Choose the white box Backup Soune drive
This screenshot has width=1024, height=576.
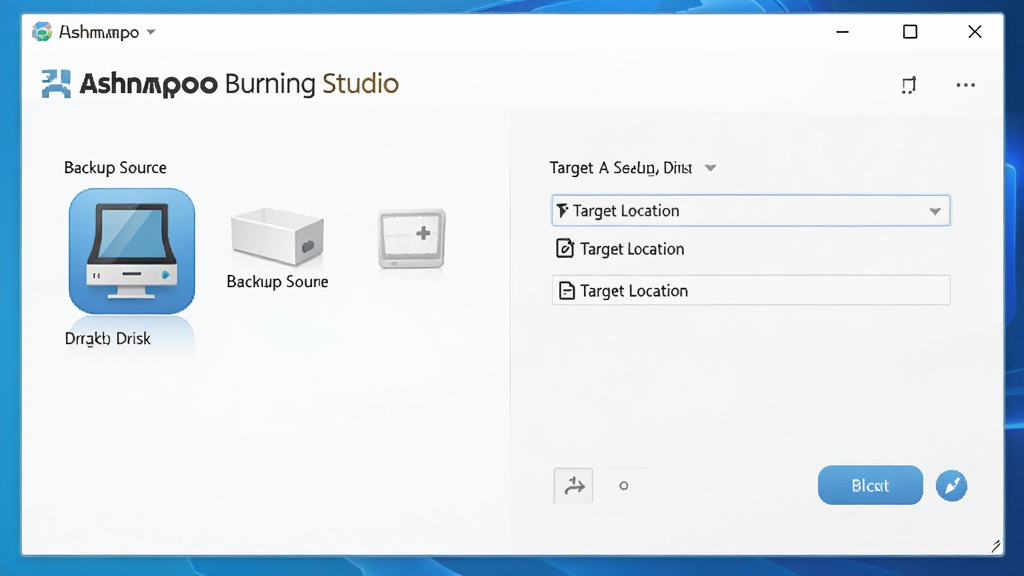277,236
